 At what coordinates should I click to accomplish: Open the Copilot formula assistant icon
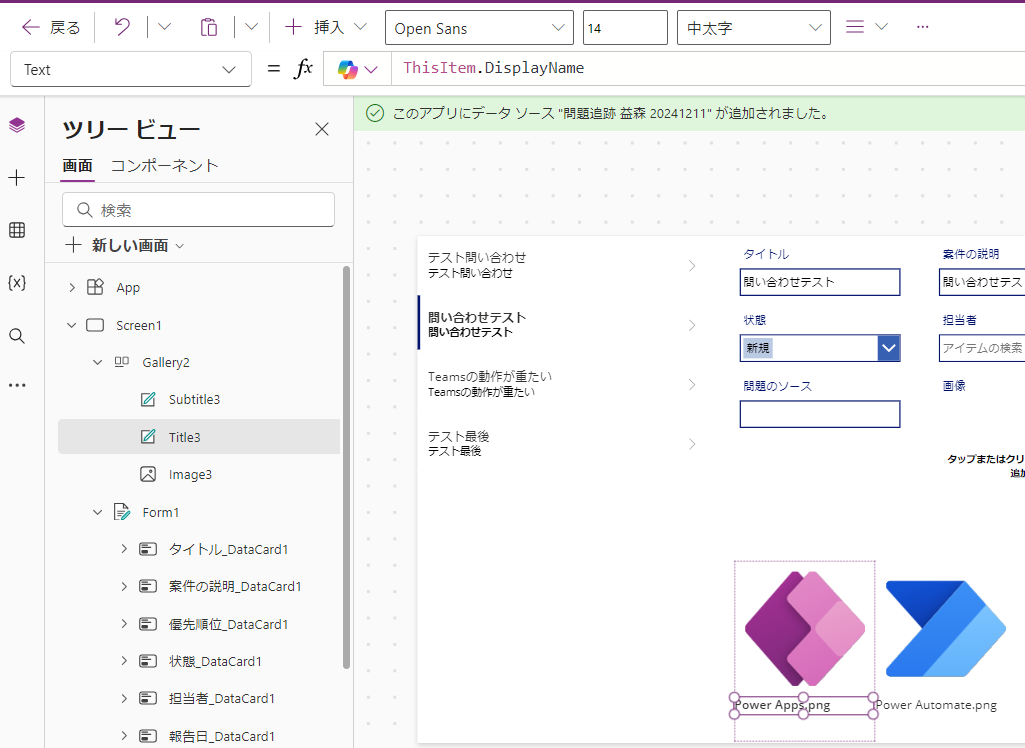coord(358,69)
